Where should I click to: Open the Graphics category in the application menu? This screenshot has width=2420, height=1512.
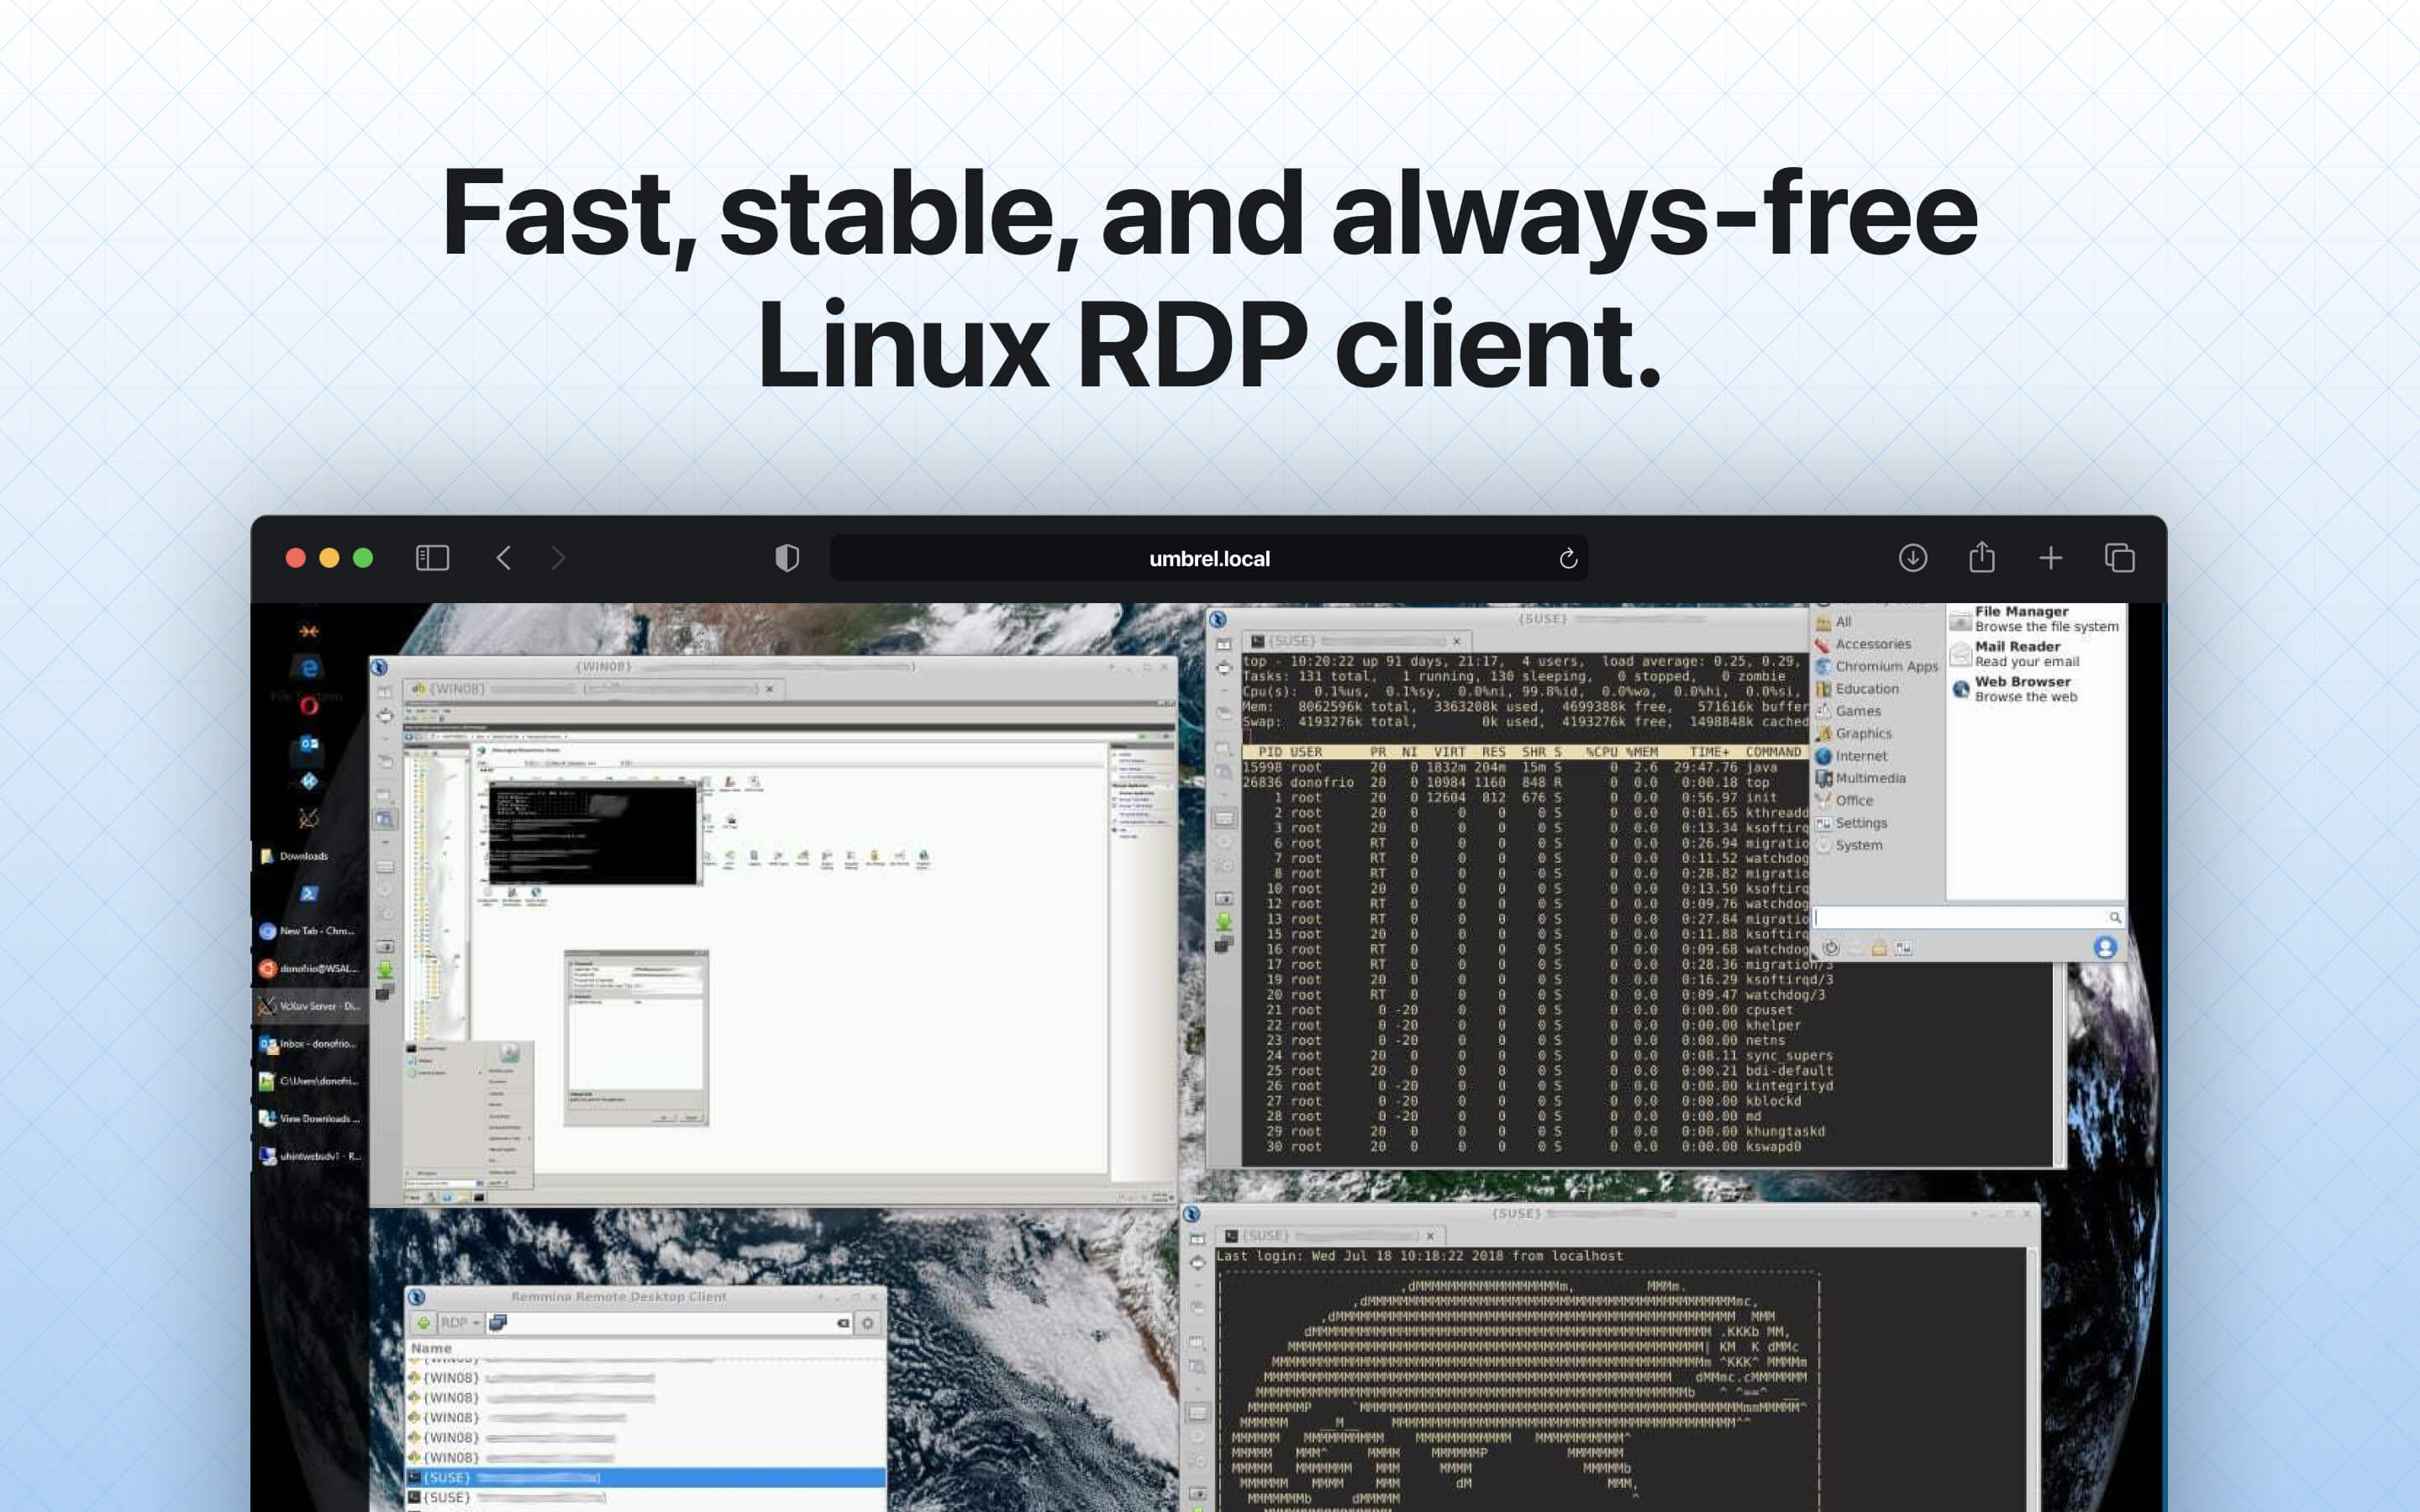(1864, 734)
